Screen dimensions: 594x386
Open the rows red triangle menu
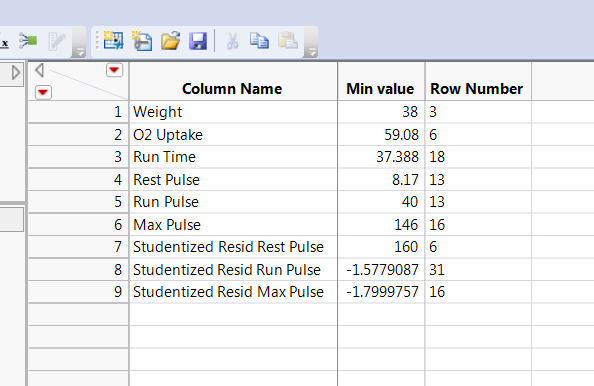[43, 92]
